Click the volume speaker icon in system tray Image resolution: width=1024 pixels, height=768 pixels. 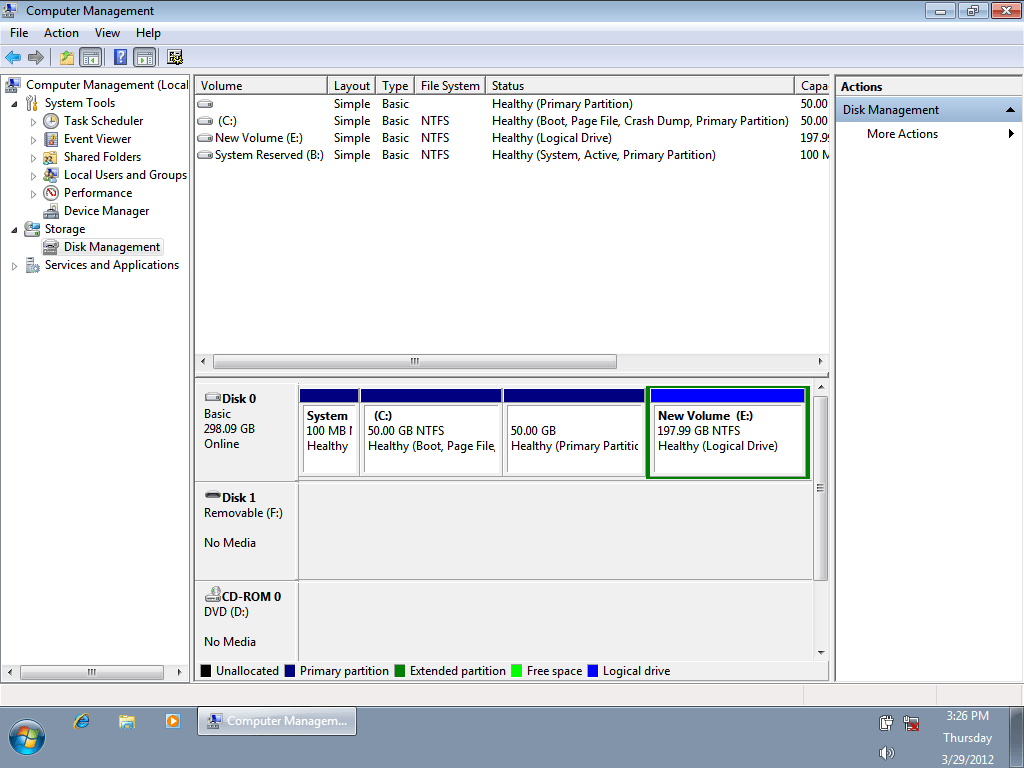click(x=886, y=752)
